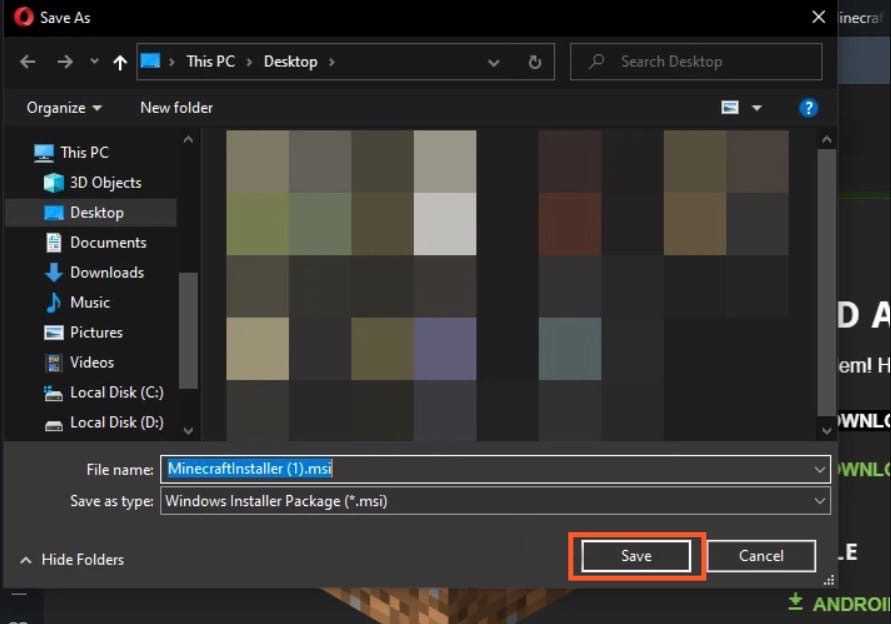Refresh the Desktop folder view

coord(534,62)
